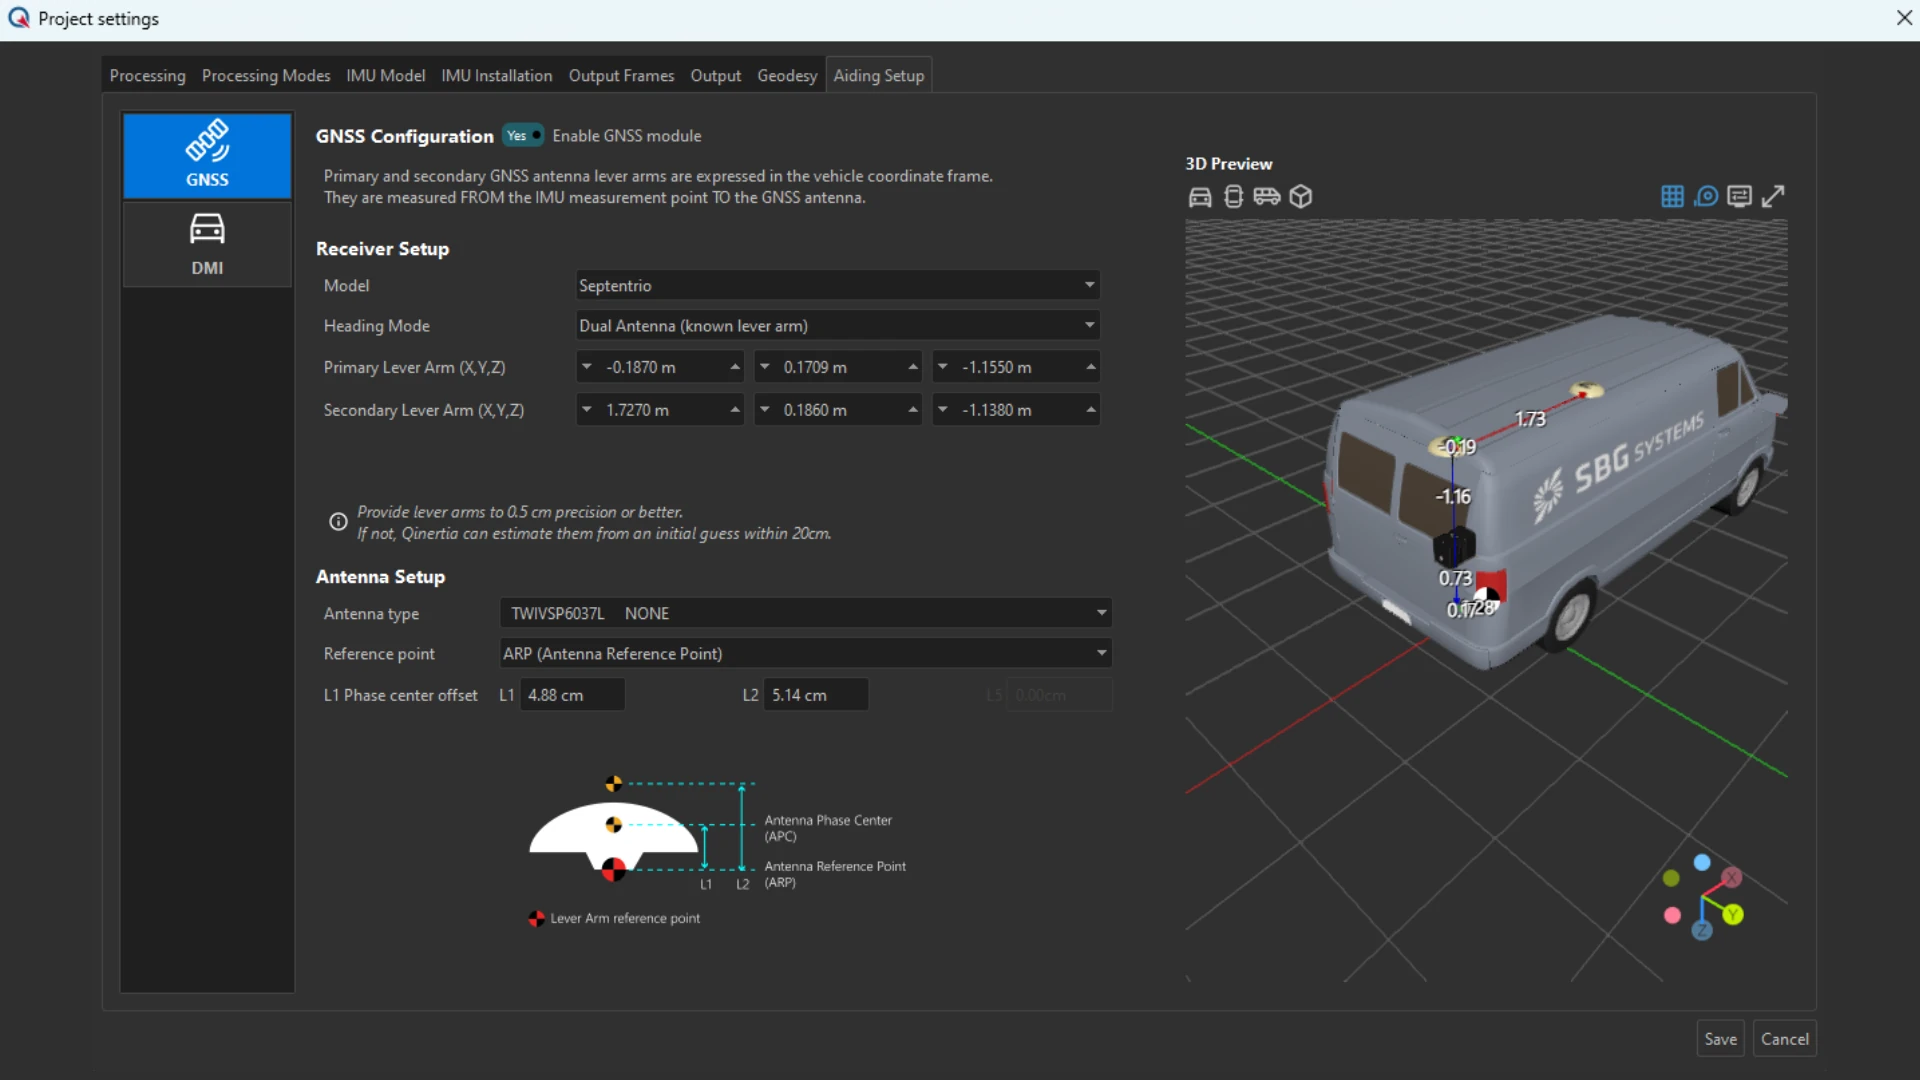This screenshot has width=1920, height=1080.
Task: Expand the 3D preview to fullscreen
Action: 1773,196
